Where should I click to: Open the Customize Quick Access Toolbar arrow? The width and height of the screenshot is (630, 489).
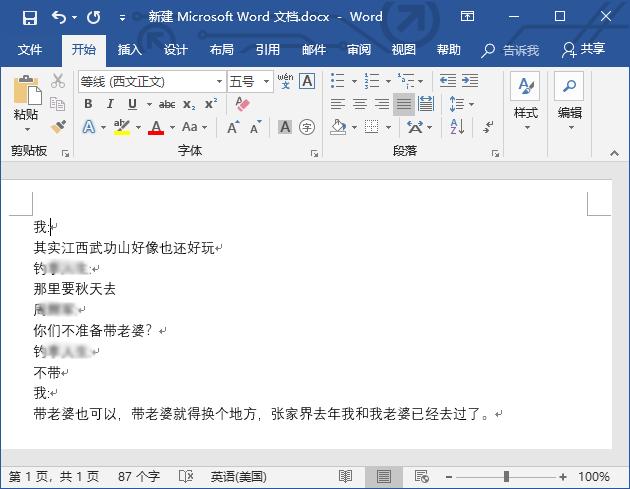[122, 18]
